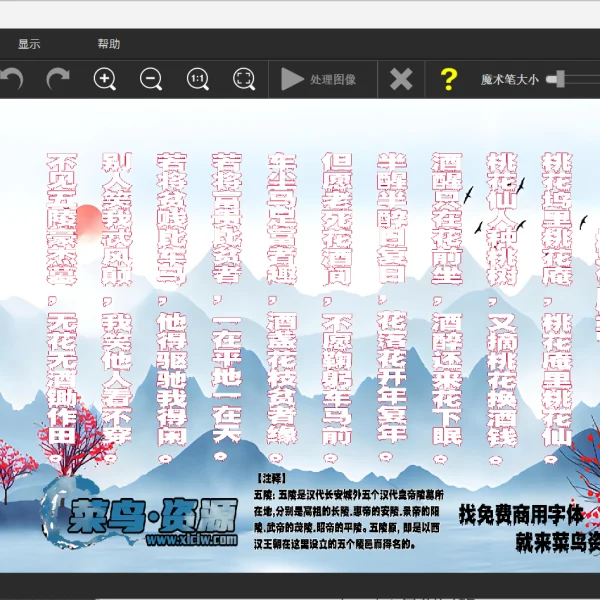Click the 处理图像 process button
Viewport: 600px width, 600px height.
pos(319,79)
